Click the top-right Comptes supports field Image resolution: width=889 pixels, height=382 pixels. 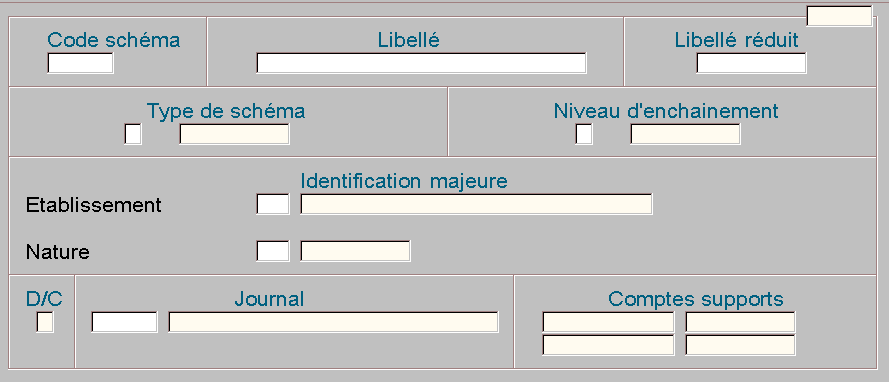[740, 322]
